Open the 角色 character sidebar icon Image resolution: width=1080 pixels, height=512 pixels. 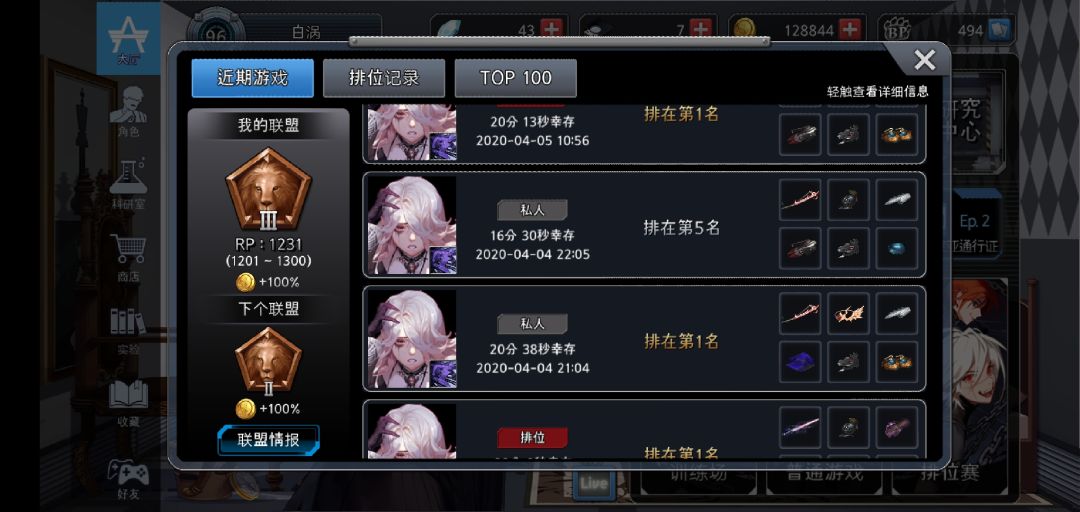[x=128, y=112]
